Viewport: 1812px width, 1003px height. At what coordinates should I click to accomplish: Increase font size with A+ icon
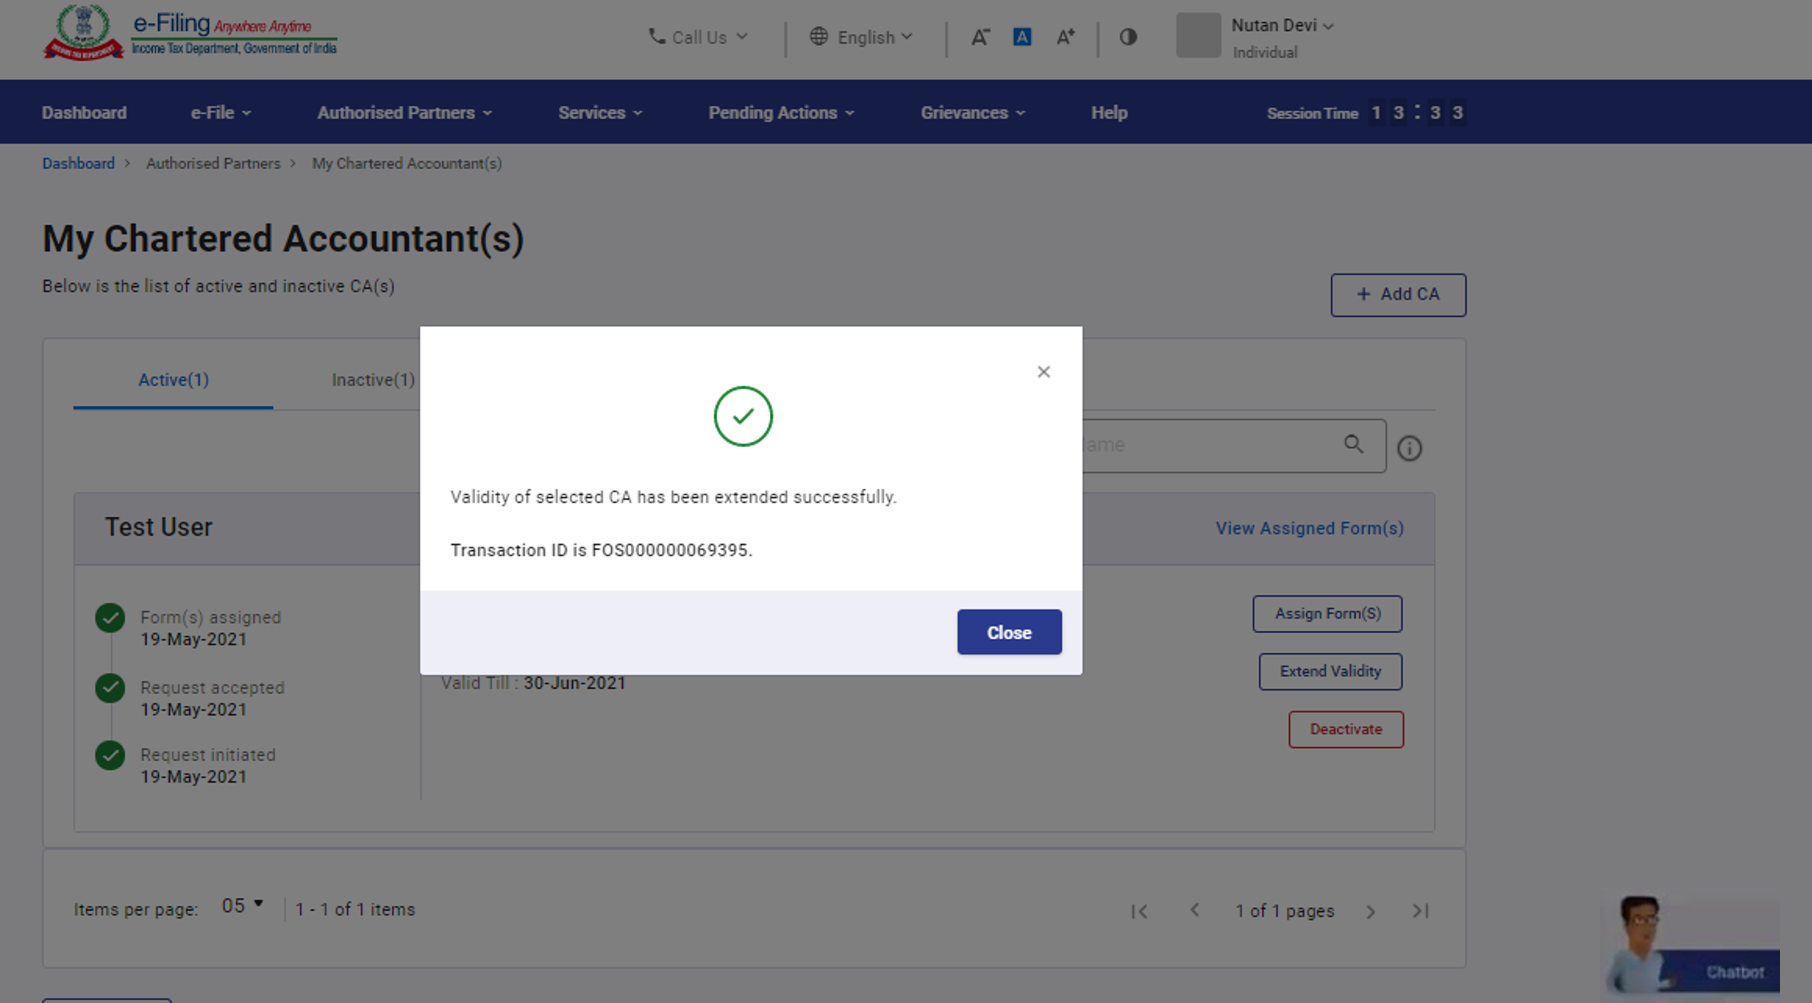coord(1065,37)
